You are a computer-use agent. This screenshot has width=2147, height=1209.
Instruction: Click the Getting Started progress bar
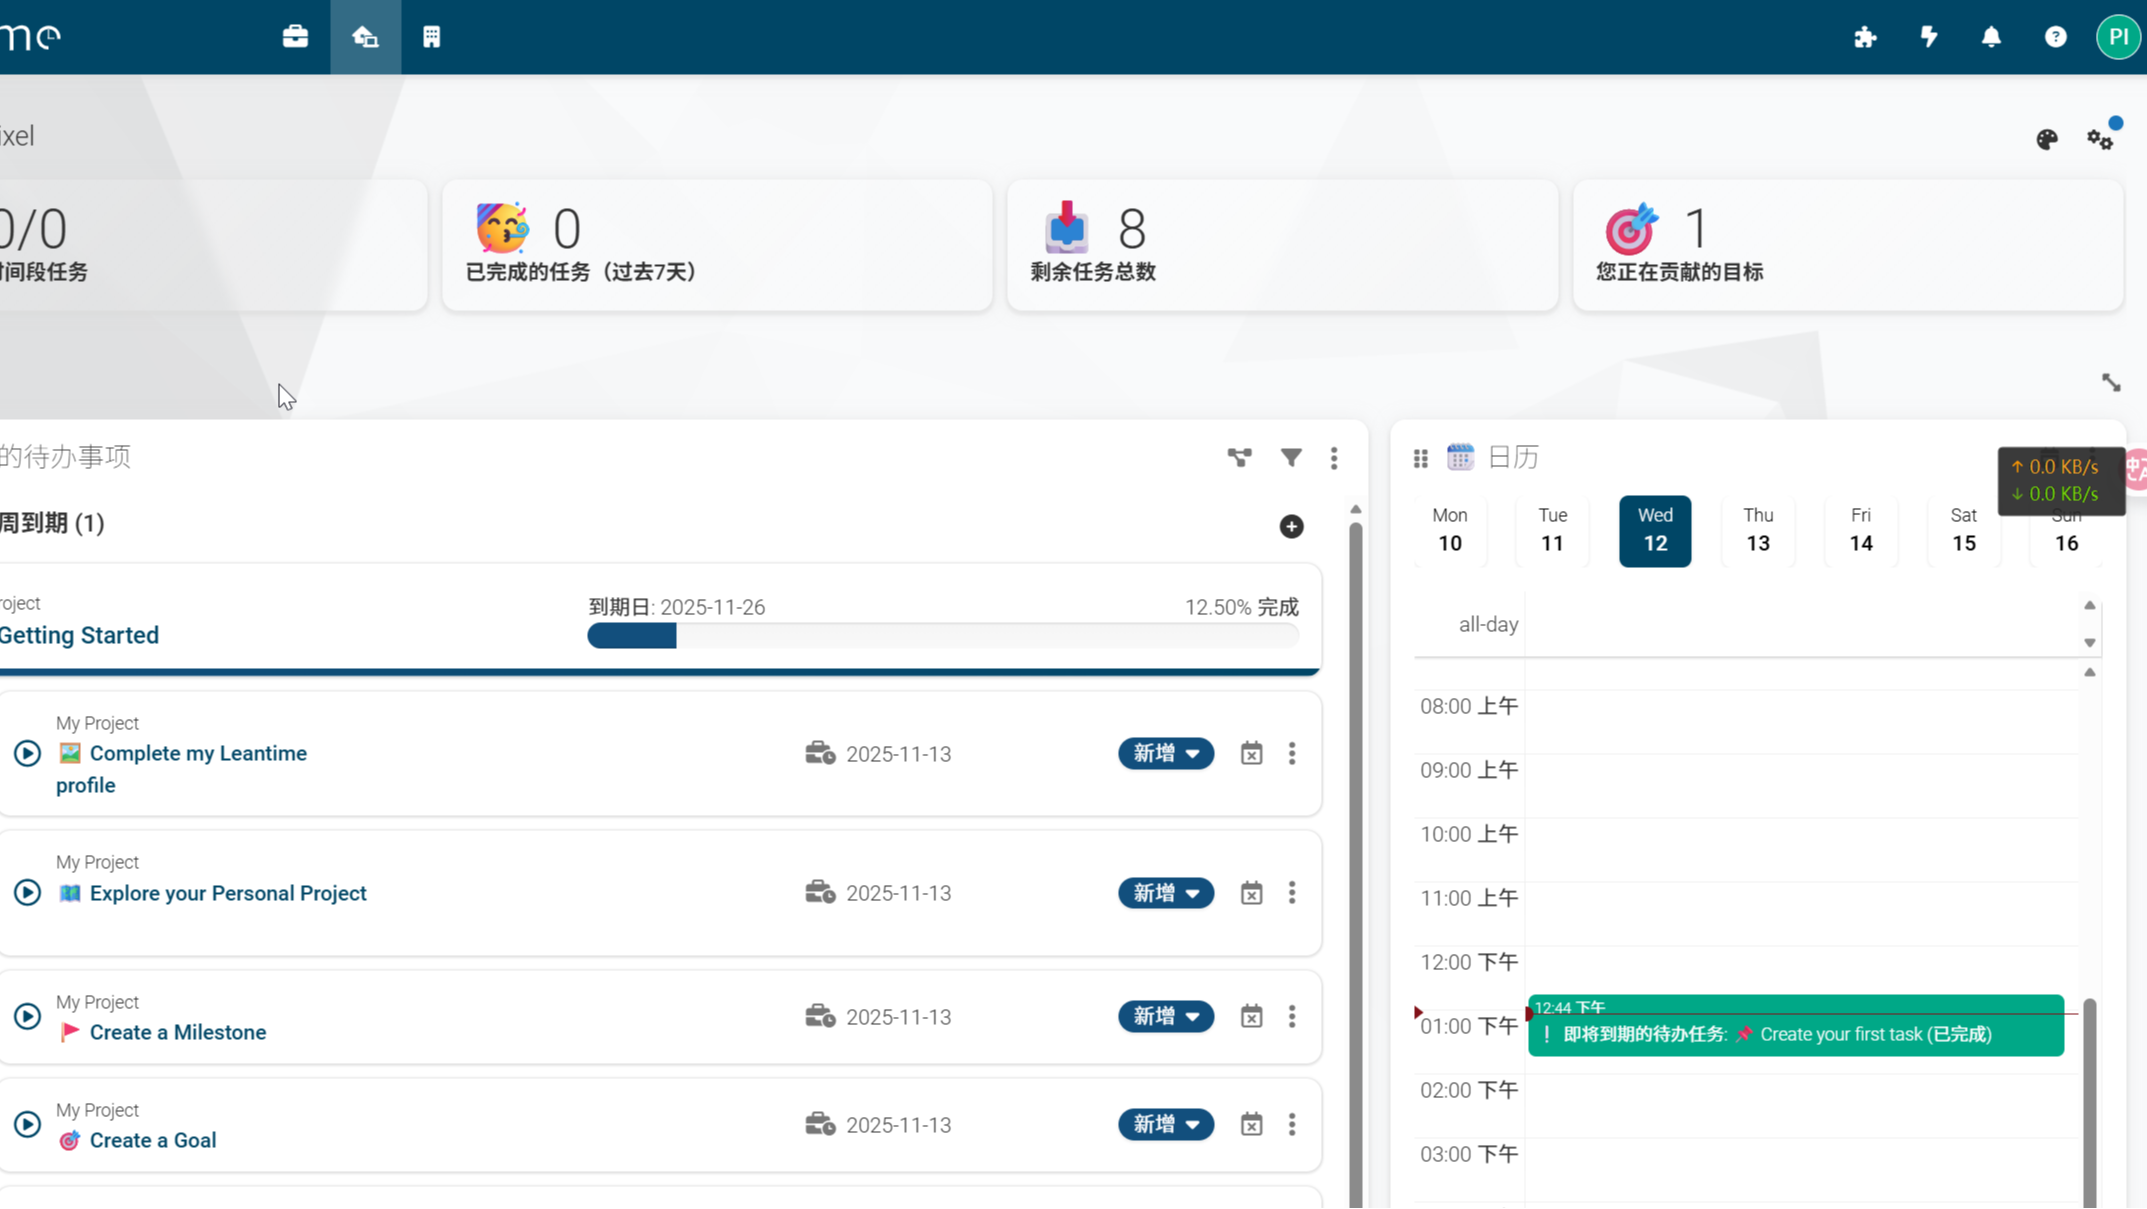tap(942, 636)
